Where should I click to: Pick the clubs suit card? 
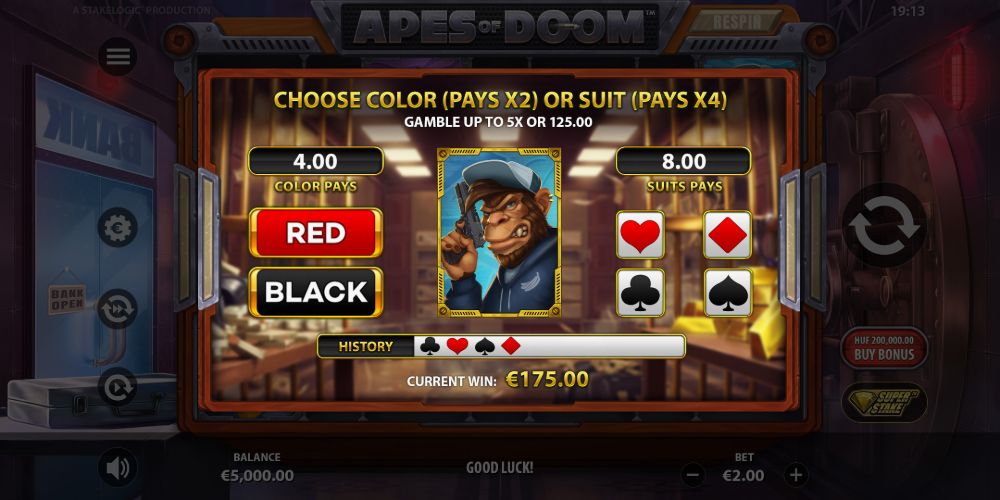click(640, 293)
